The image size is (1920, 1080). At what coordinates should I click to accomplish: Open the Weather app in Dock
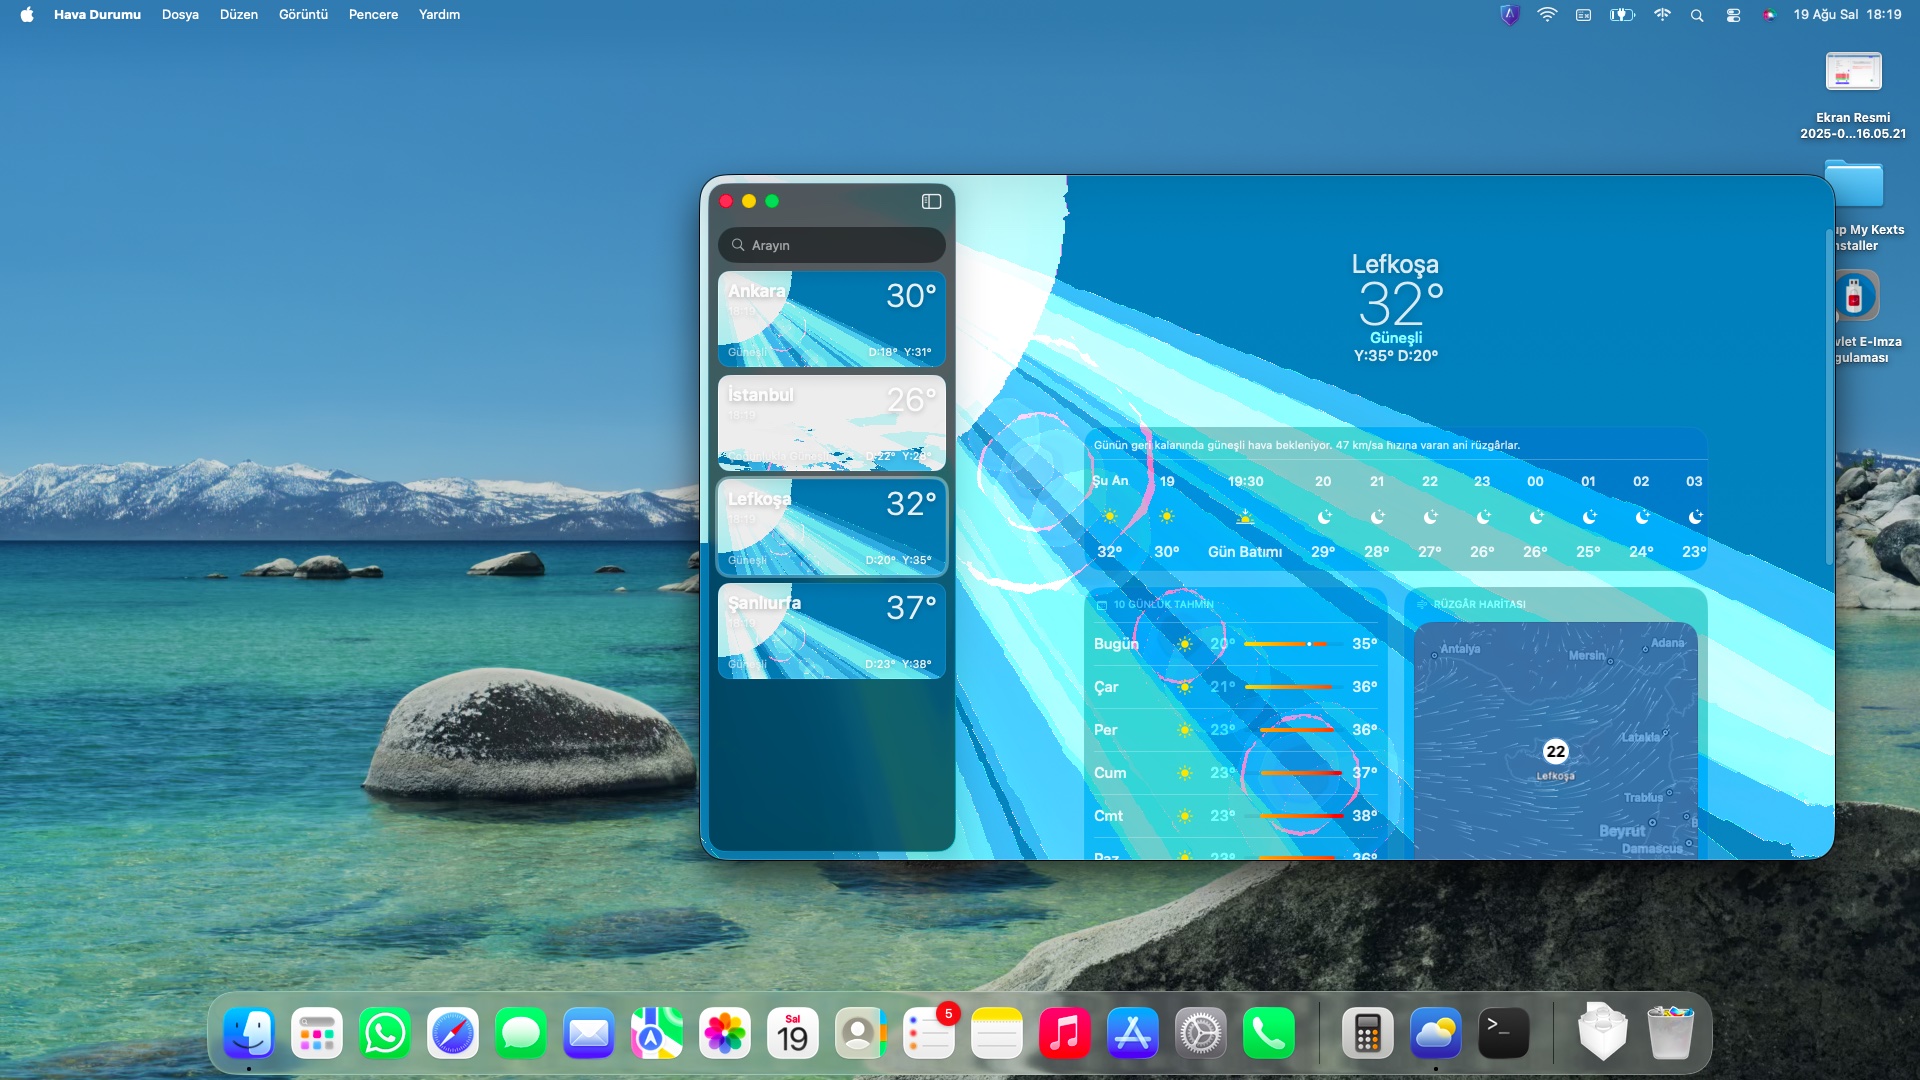pyautogui.click(x=1435, y=1033)
